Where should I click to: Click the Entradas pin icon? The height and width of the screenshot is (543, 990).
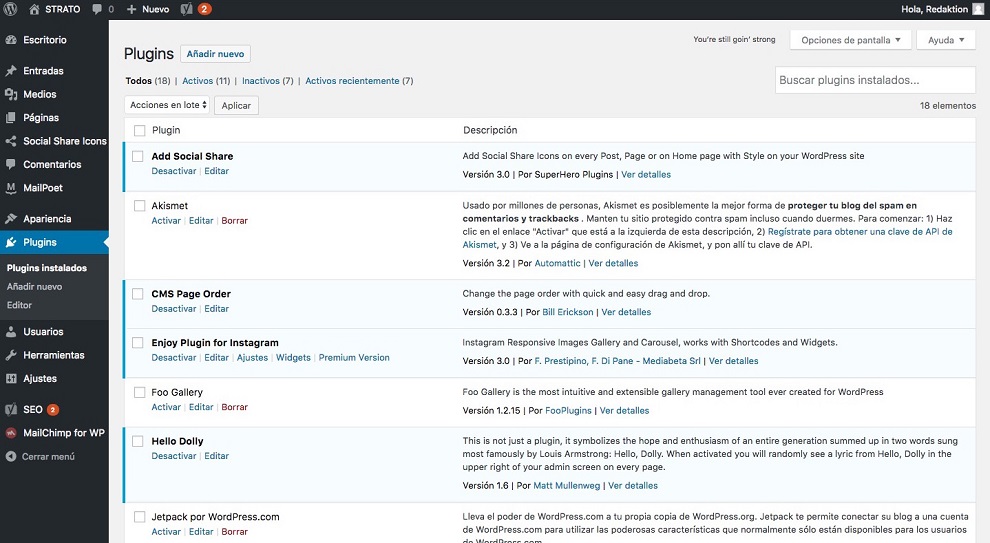pos(11,71)
